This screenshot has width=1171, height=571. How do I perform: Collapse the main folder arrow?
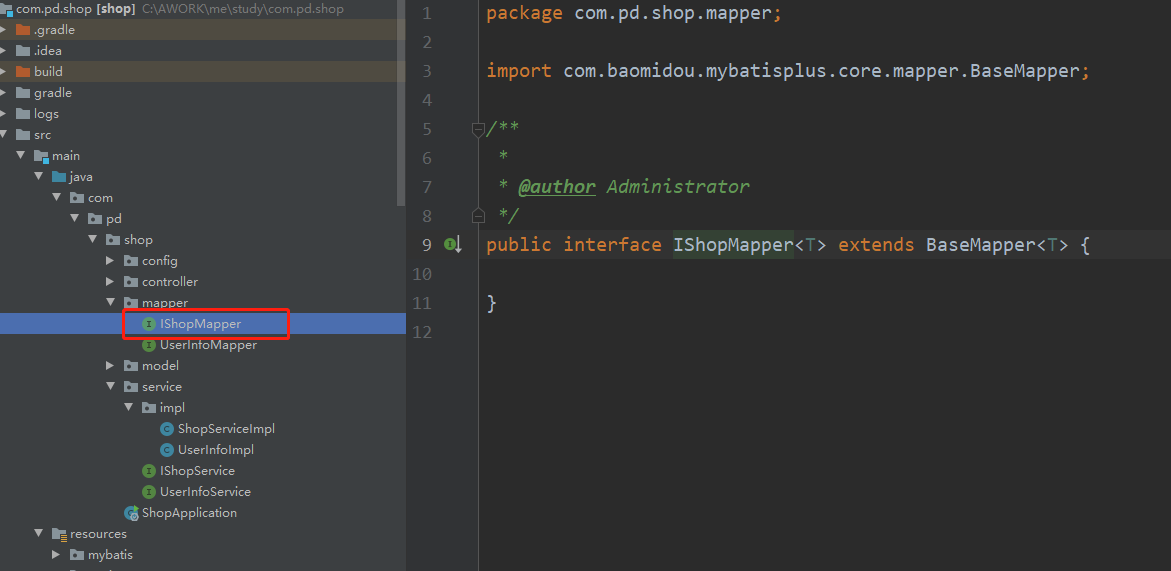20,155
